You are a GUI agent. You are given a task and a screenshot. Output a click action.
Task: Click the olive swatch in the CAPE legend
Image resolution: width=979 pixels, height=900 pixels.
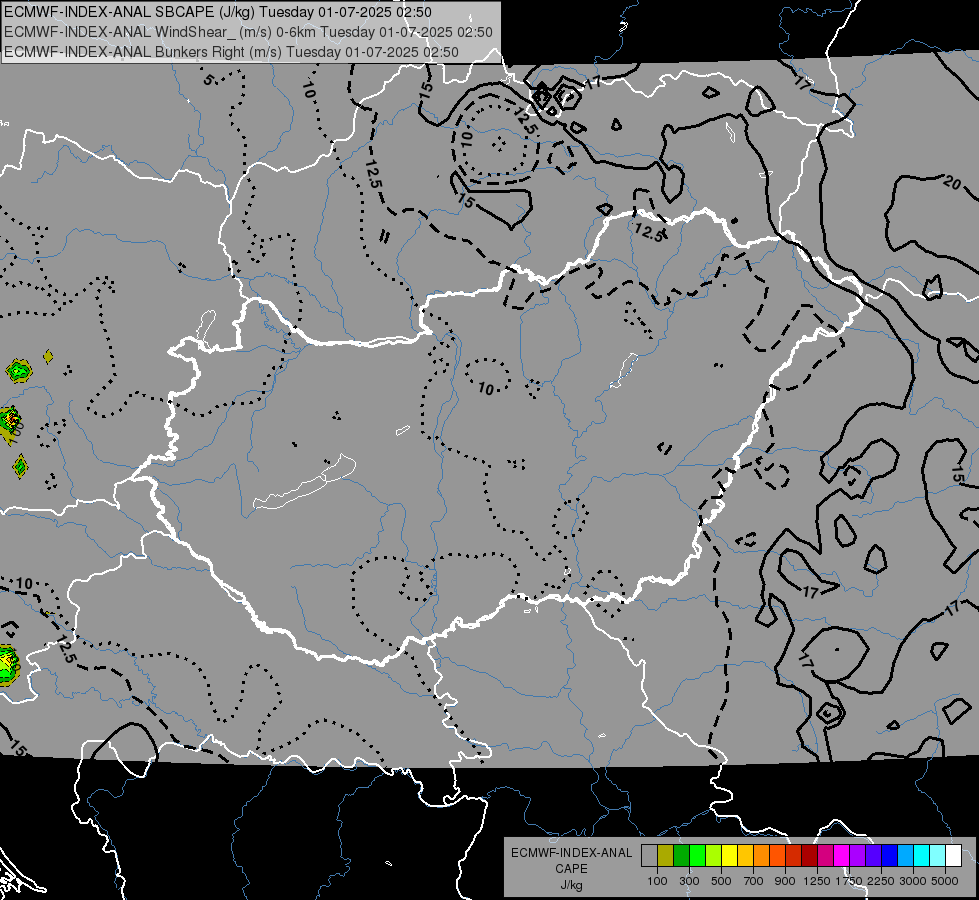click(666, 855)
